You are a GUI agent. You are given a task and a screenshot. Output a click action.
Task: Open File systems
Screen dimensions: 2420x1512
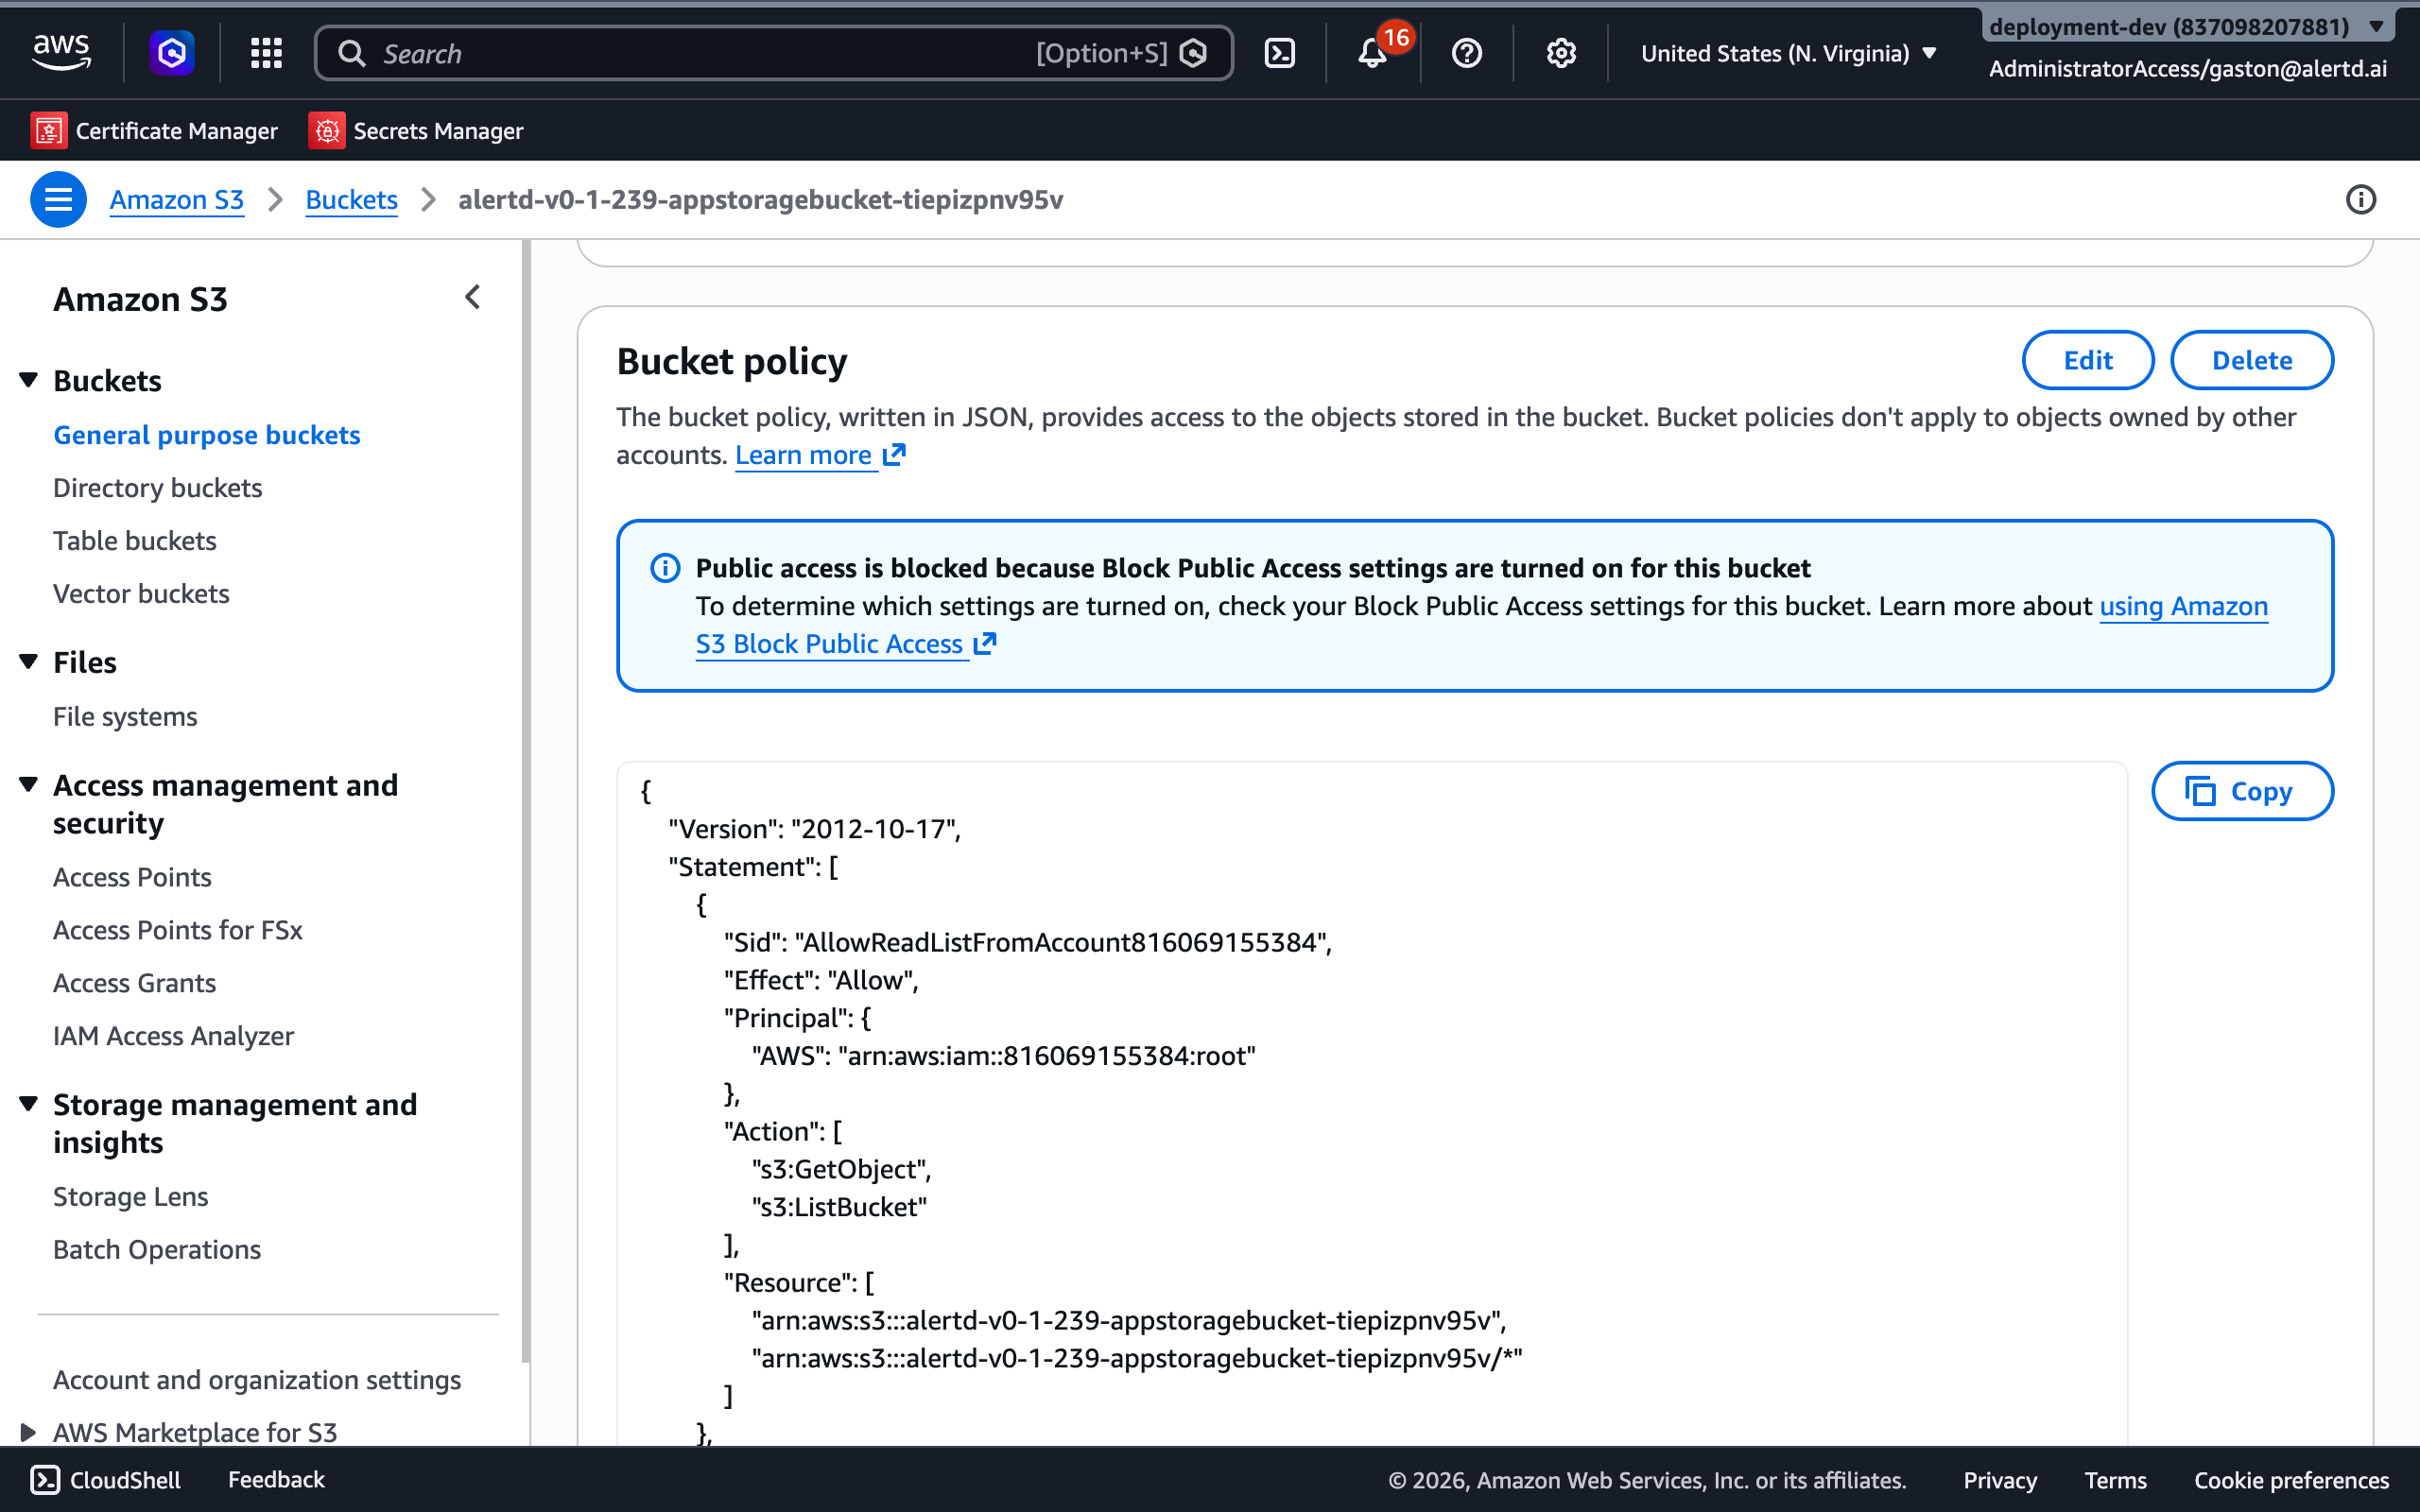pos(125,717)
